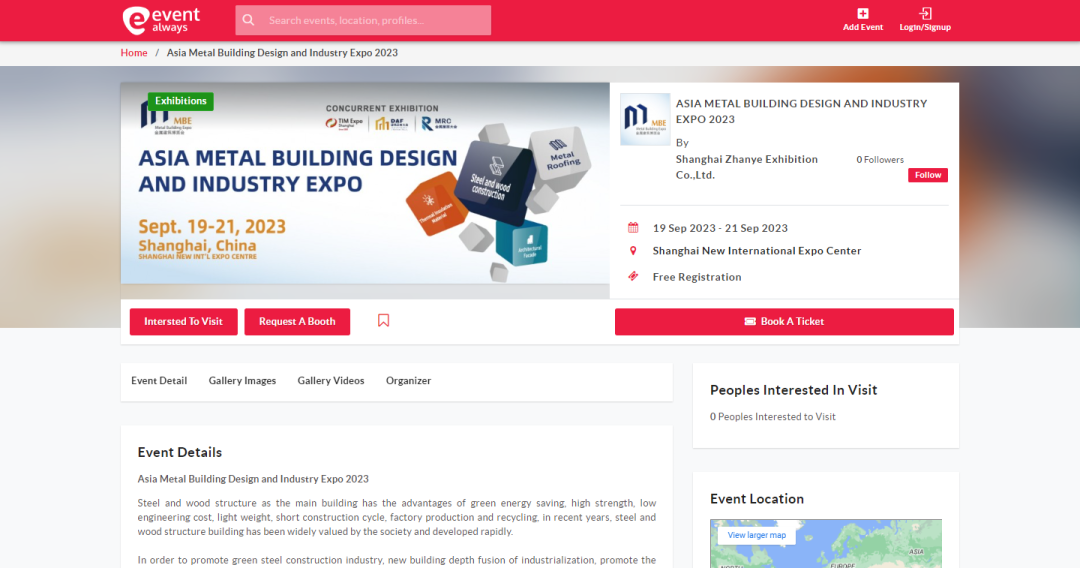Switch to Gallery Images tab

[x=242, y=381]
